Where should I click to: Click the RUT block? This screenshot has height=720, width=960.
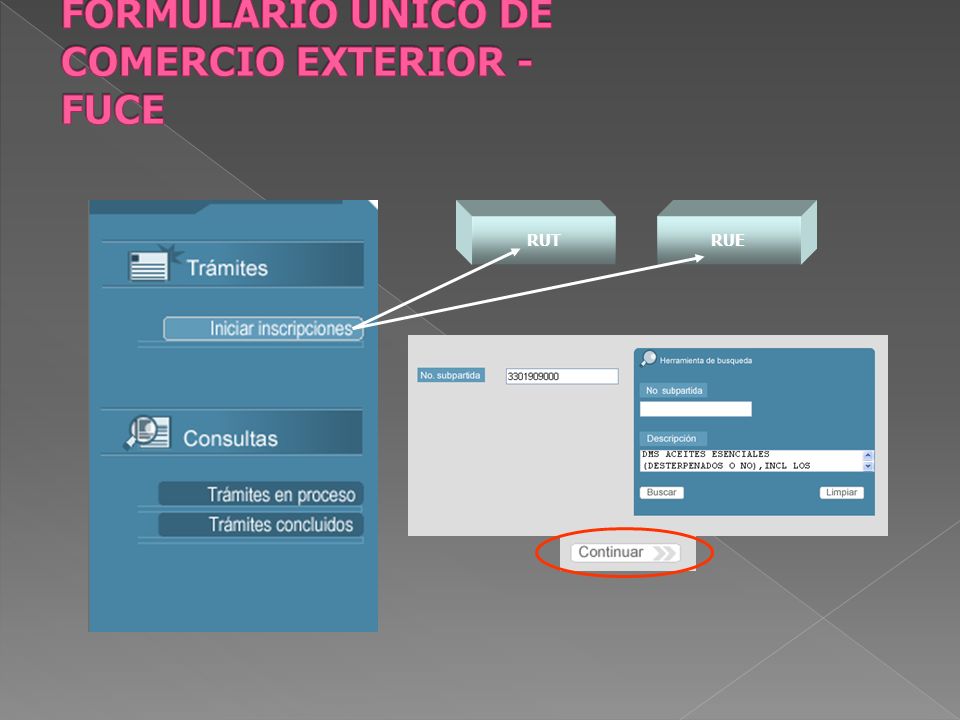[x=536, y=233]
